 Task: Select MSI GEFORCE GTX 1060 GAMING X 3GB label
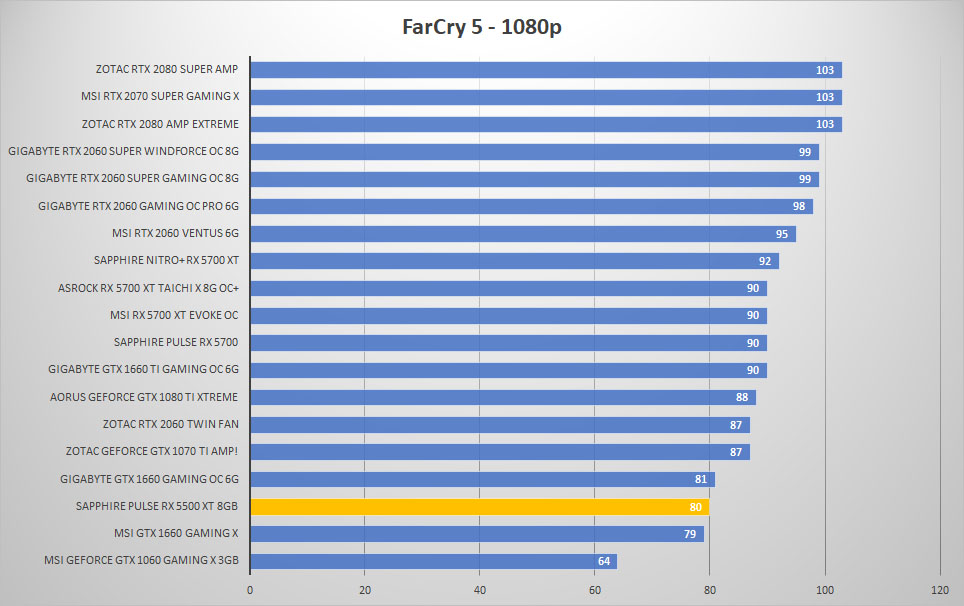141,561
